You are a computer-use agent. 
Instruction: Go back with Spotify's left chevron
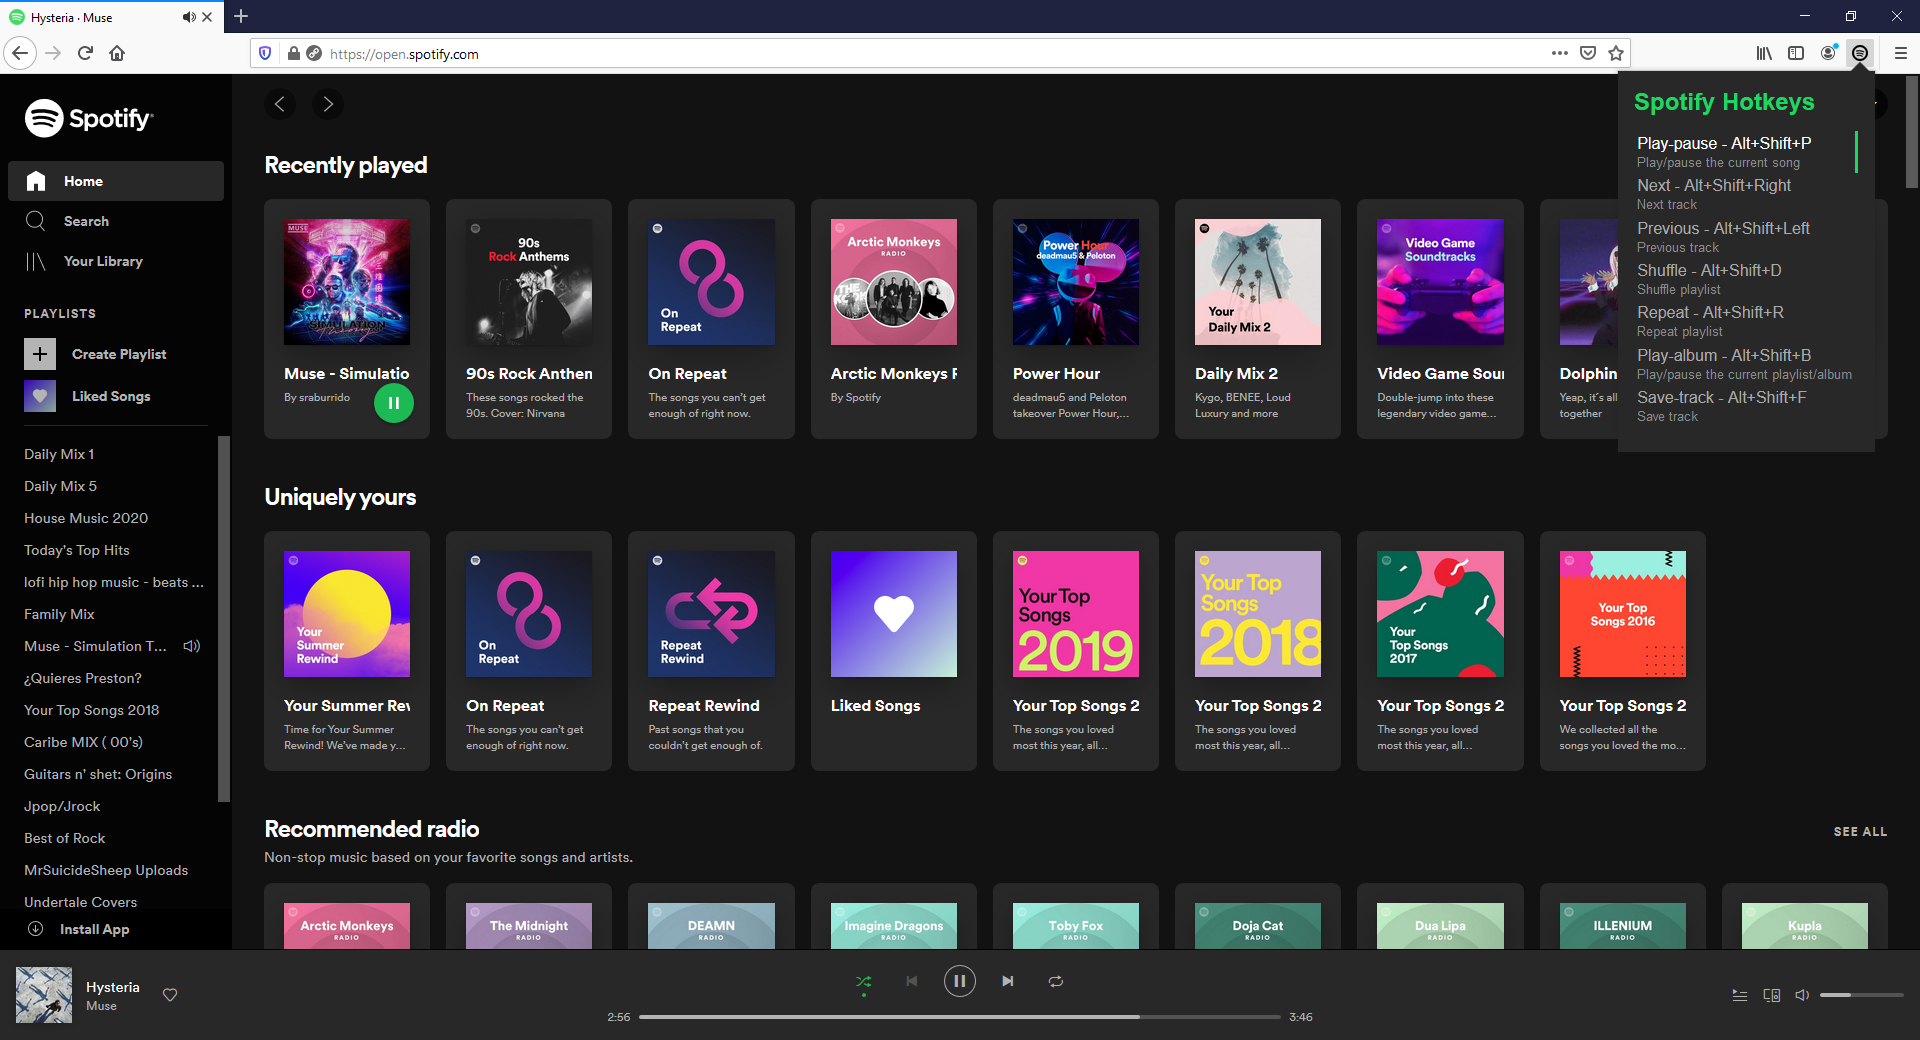(280, 104)
